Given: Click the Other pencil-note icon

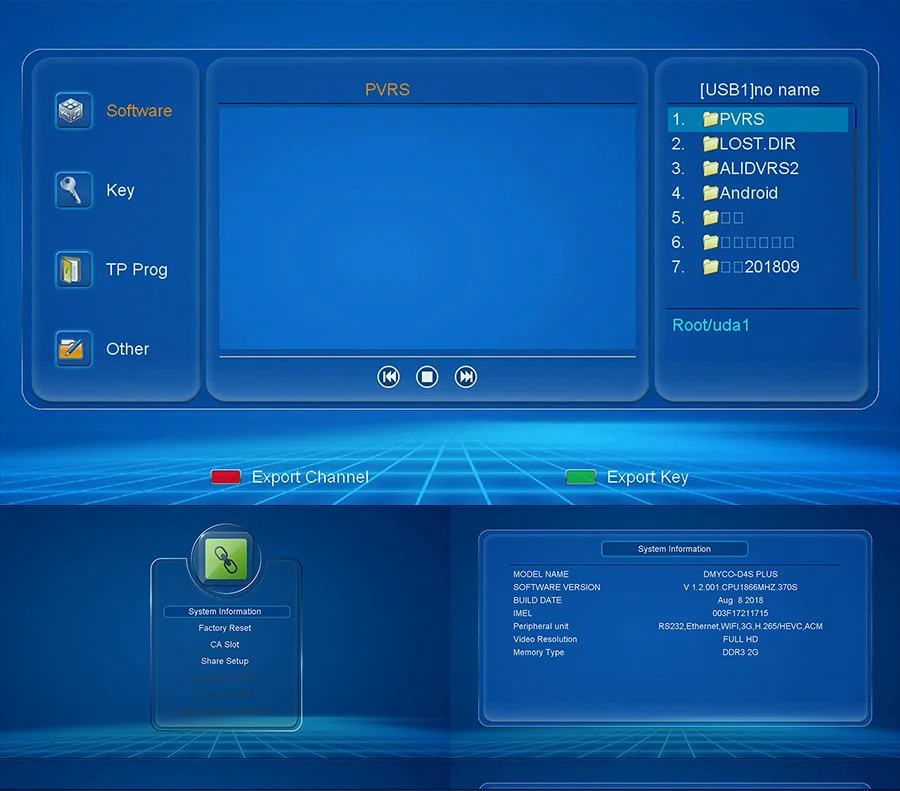Looking at the screenshot, I should click(x=73, y=348).
